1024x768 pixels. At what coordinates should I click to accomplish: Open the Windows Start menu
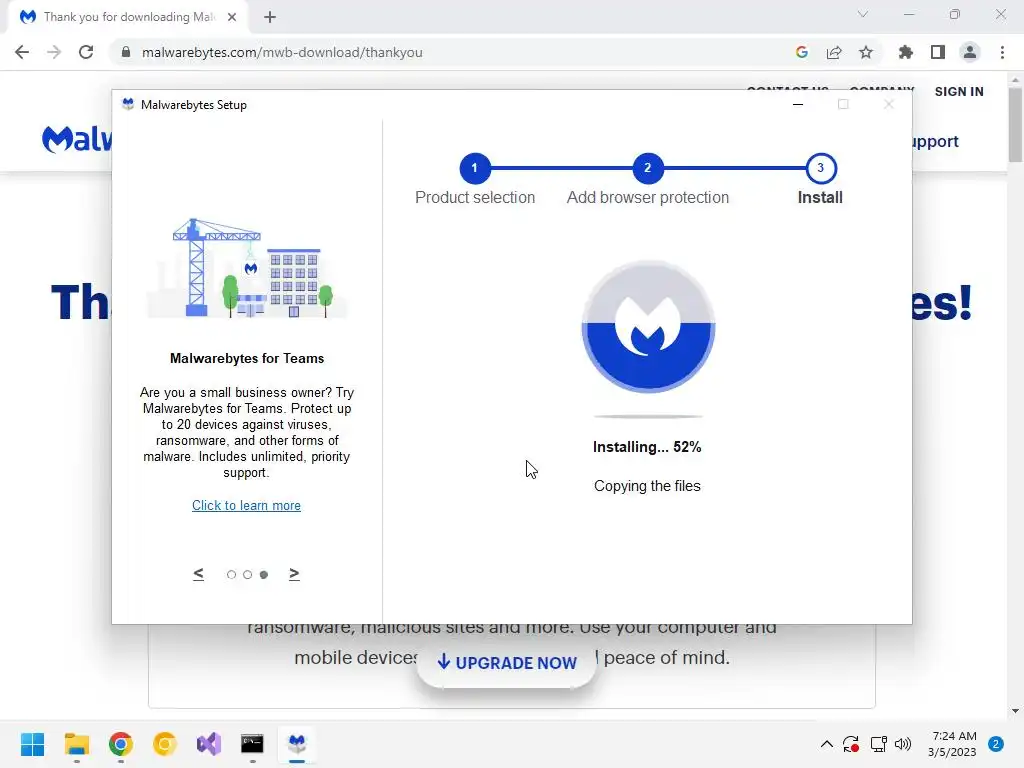(32, 744)
